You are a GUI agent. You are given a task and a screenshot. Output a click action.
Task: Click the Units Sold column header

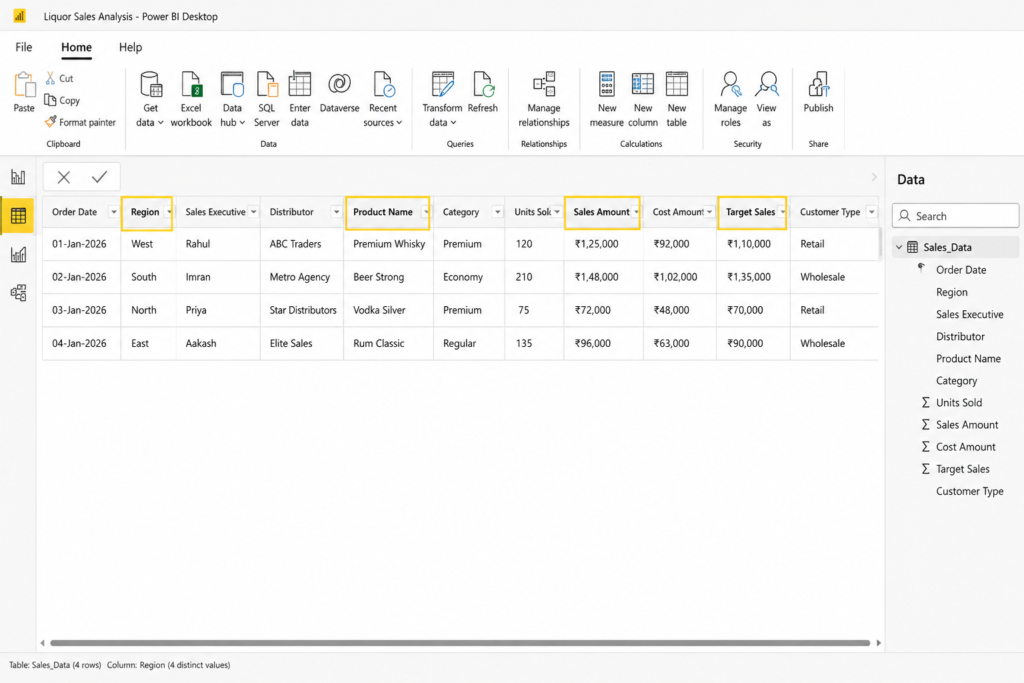tap(532, 212)
